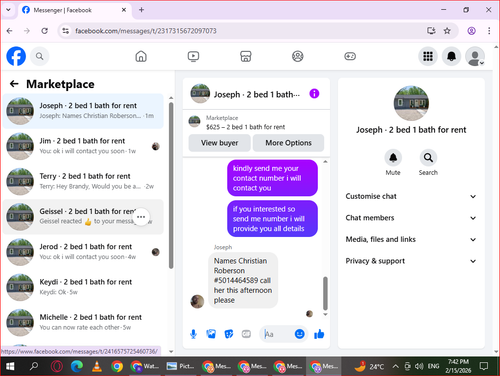Viewport: 500px width, 376px height.
Task: Expand the Chat members section
Action: click(411, 218)
